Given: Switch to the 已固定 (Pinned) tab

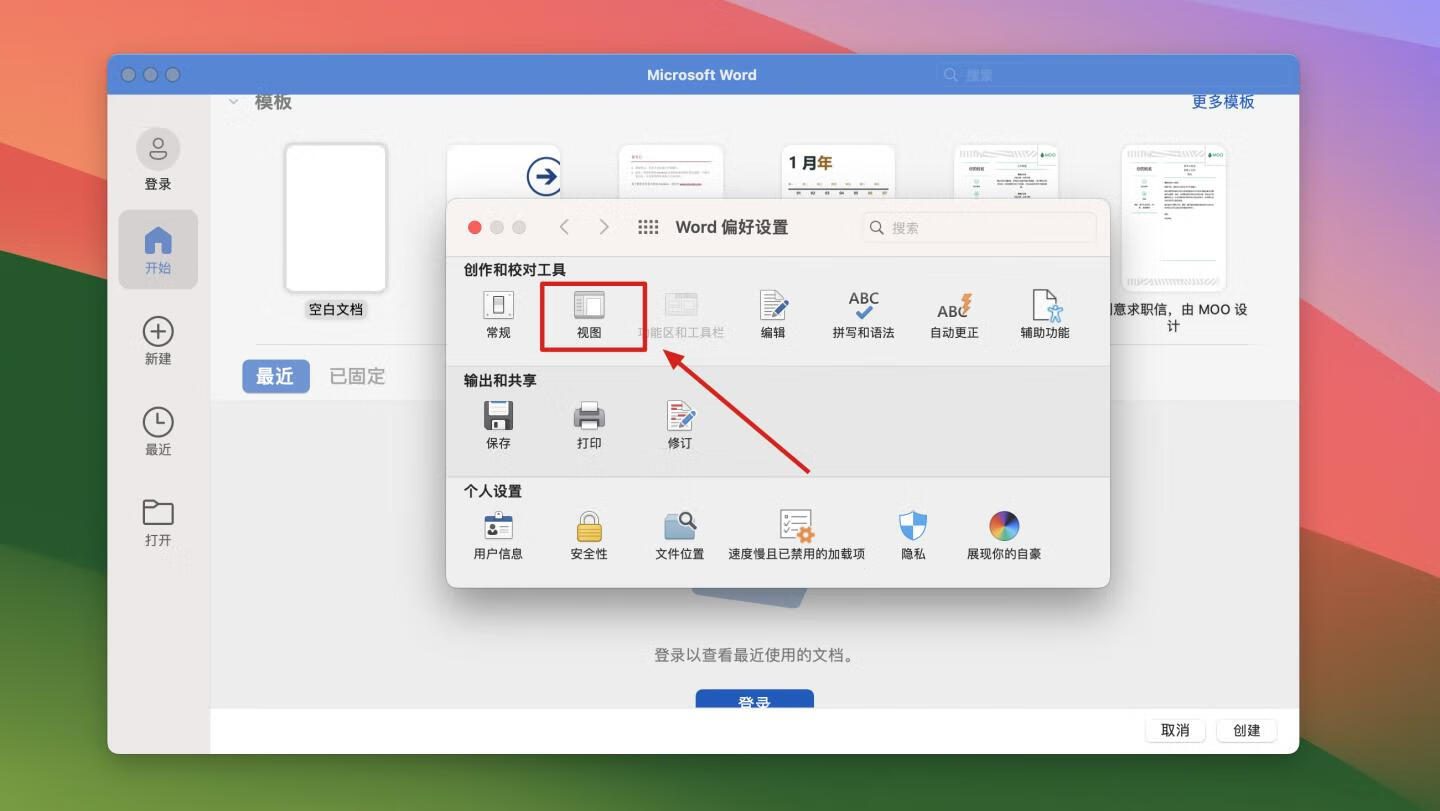Looking at the screenshot, I should pyautogui.click(x=357, y=376).
